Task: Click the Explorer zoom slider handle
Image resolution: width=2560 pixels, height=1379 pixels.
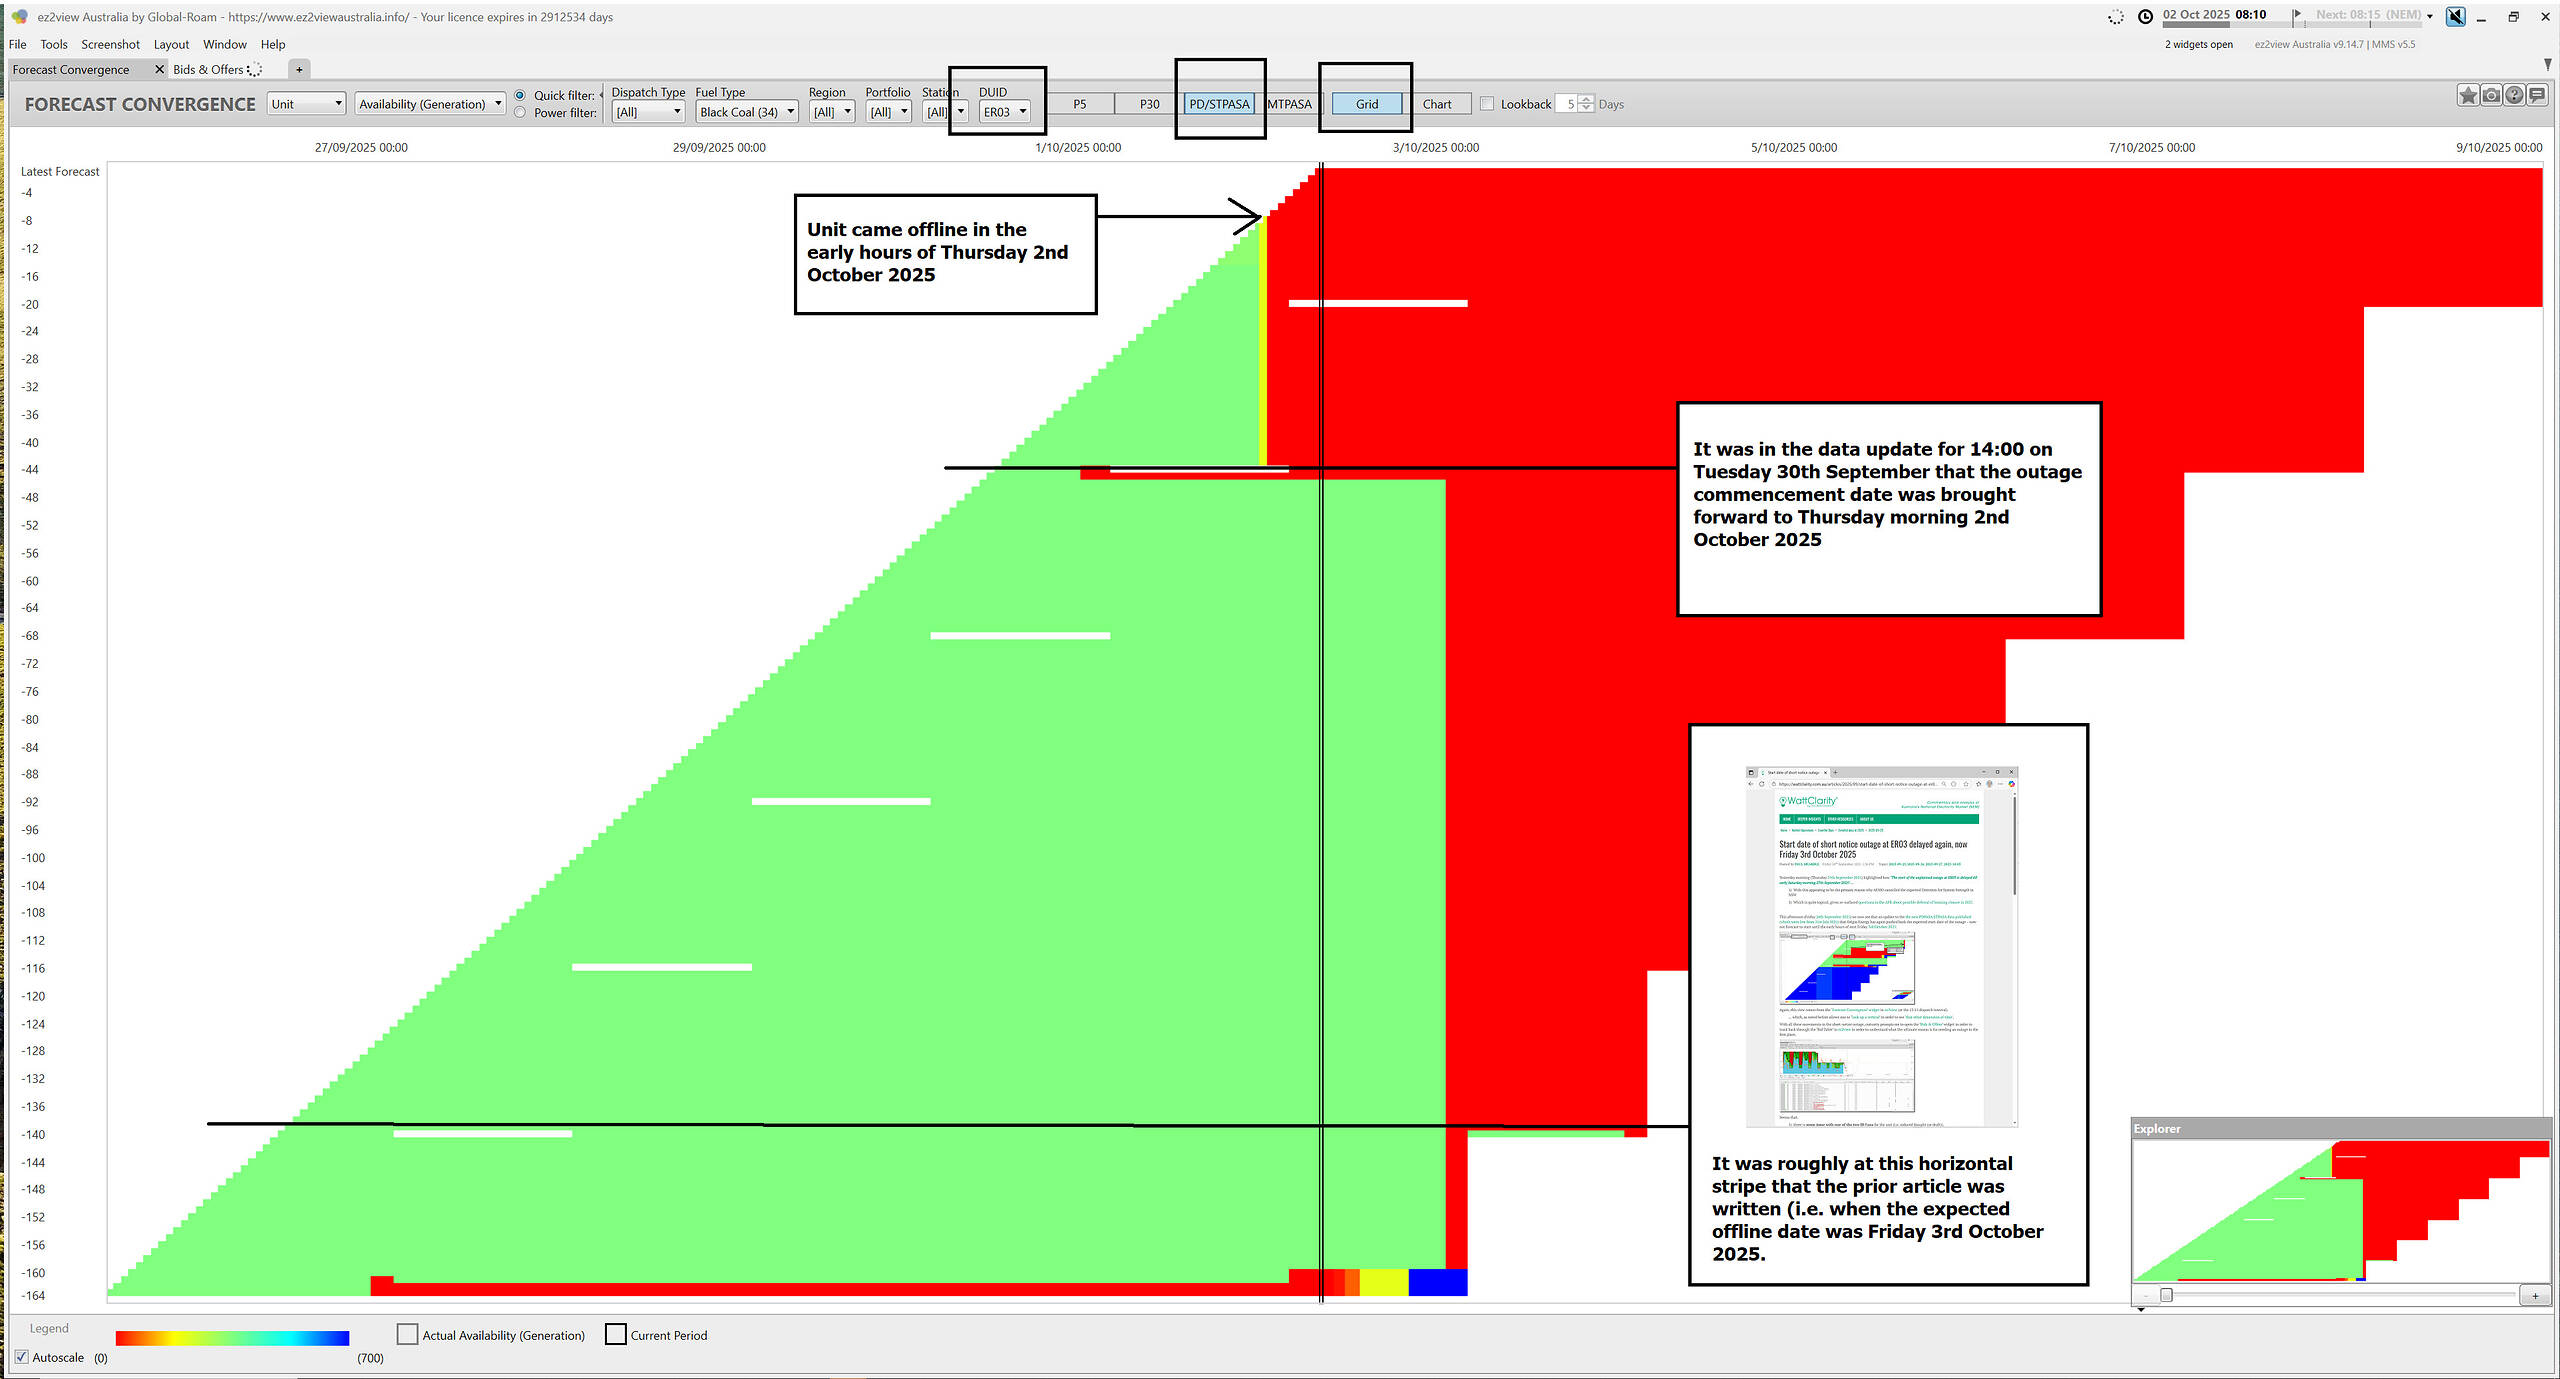Action: pyautogui.click(x=2166, y=1295)
